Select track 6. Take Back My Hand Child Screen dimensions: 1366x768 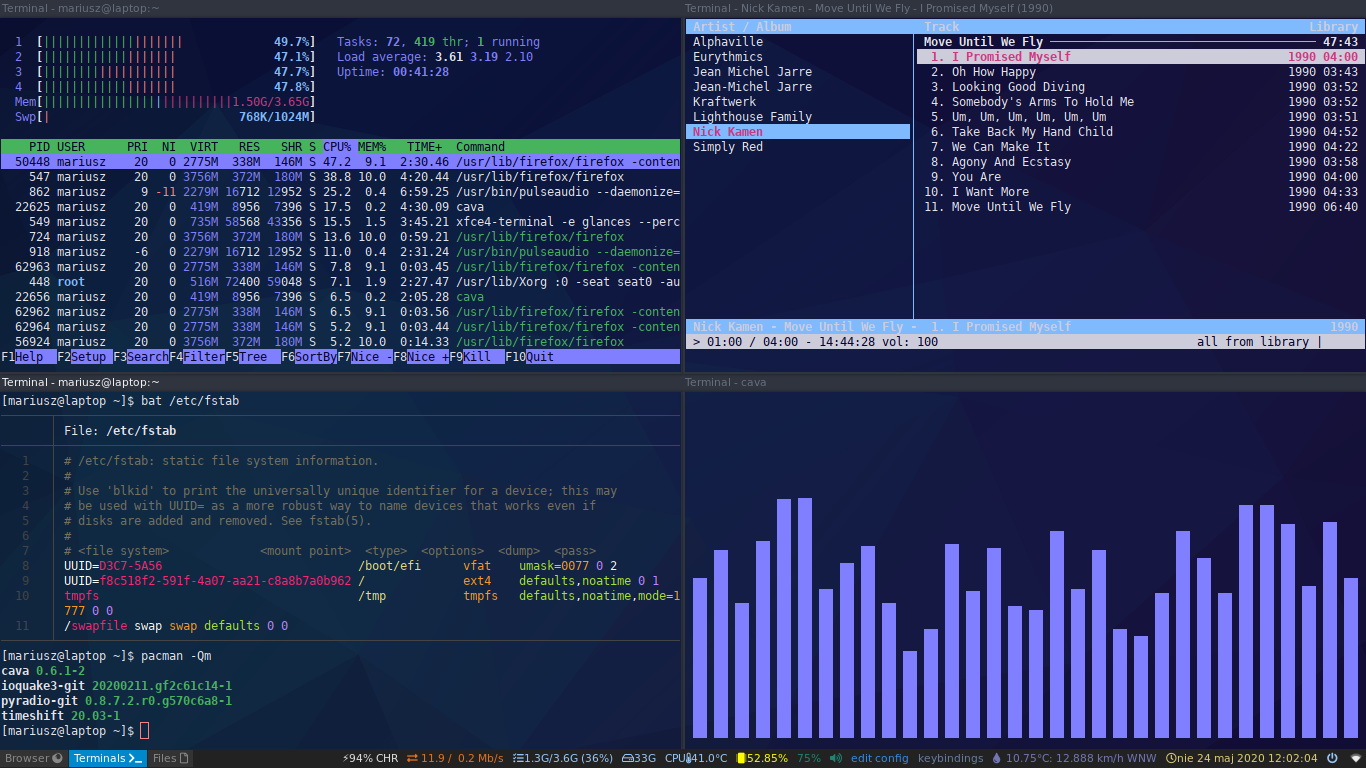point(1140,132)
